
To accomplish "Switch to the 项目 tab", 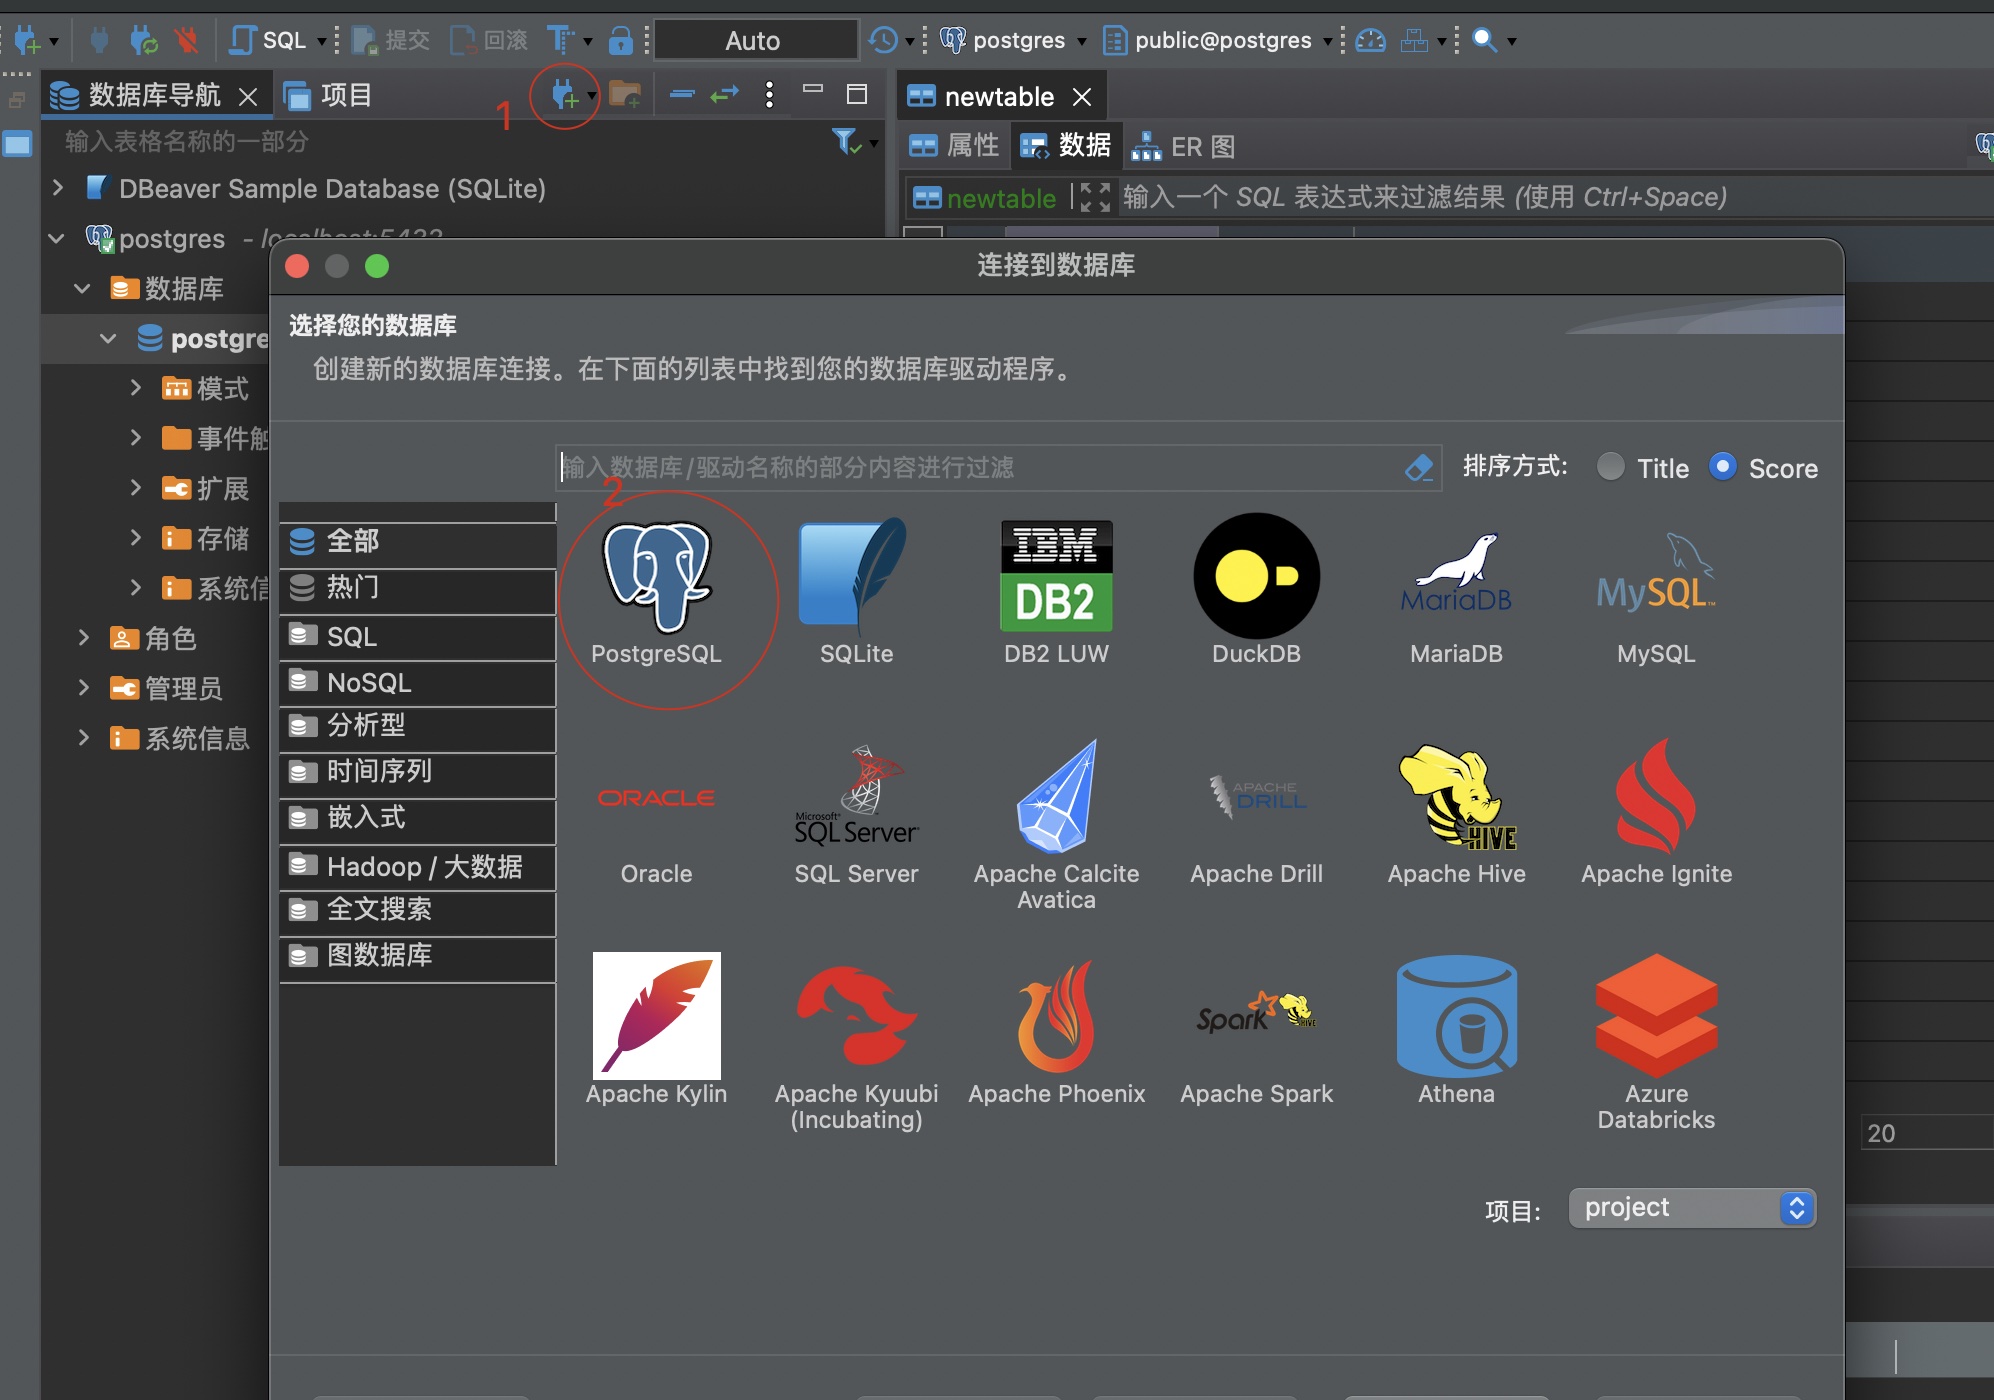I will [x=328, y=95].
